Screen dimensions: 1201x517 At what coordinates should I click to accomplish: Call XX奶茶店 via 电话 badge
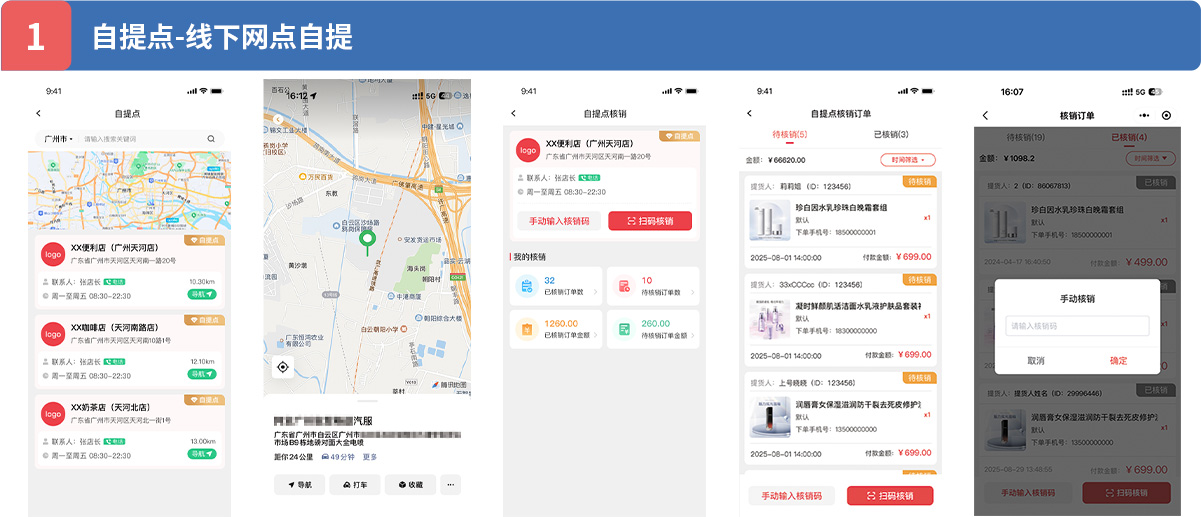click(115, 441)
